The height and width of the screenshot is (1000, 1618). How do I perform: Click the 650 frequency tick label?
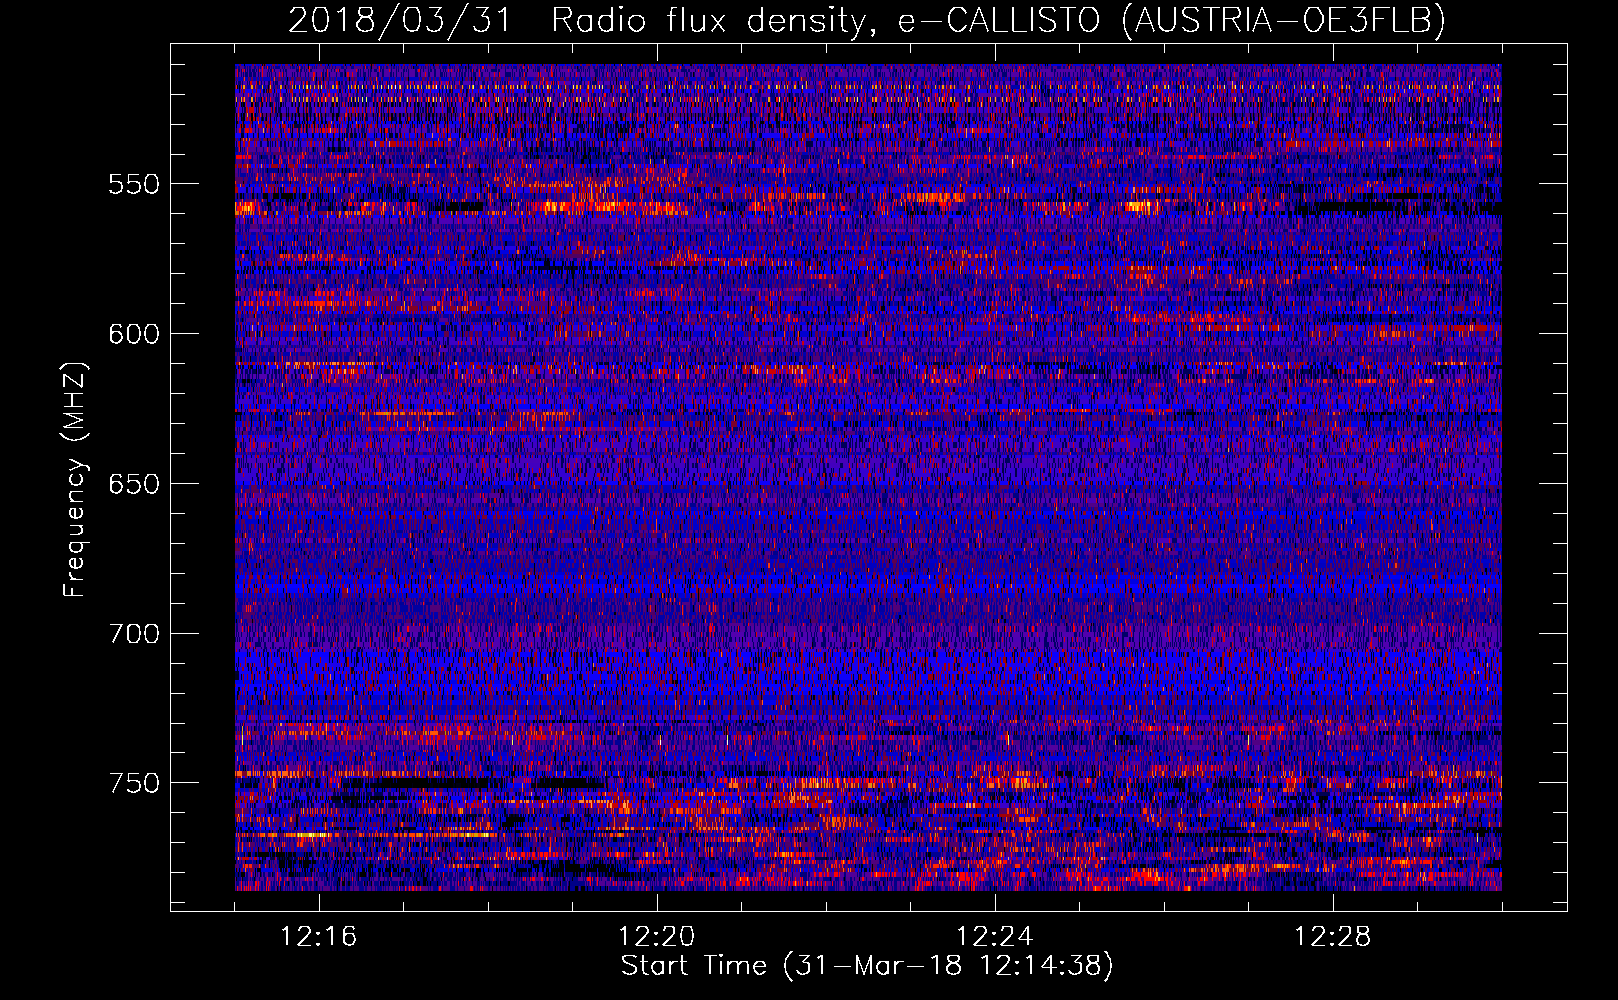pos(134,484)
